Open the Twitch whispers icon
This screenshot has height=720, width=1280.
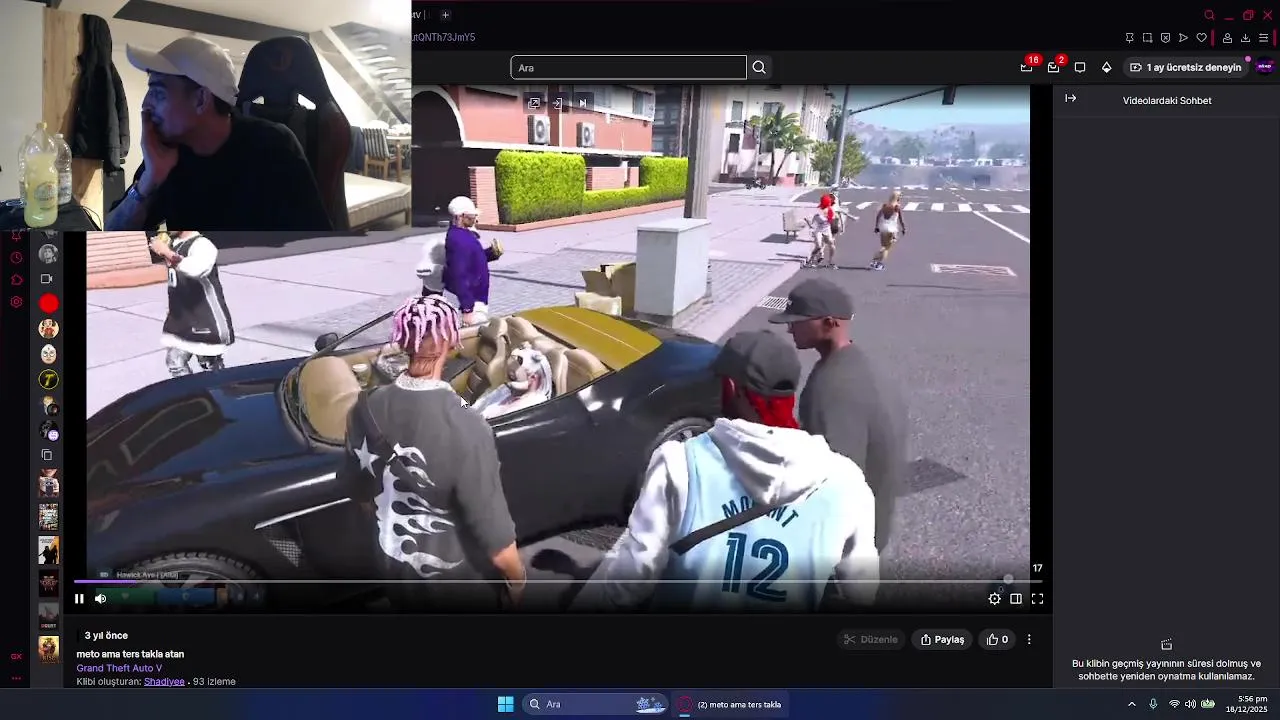1080,67
